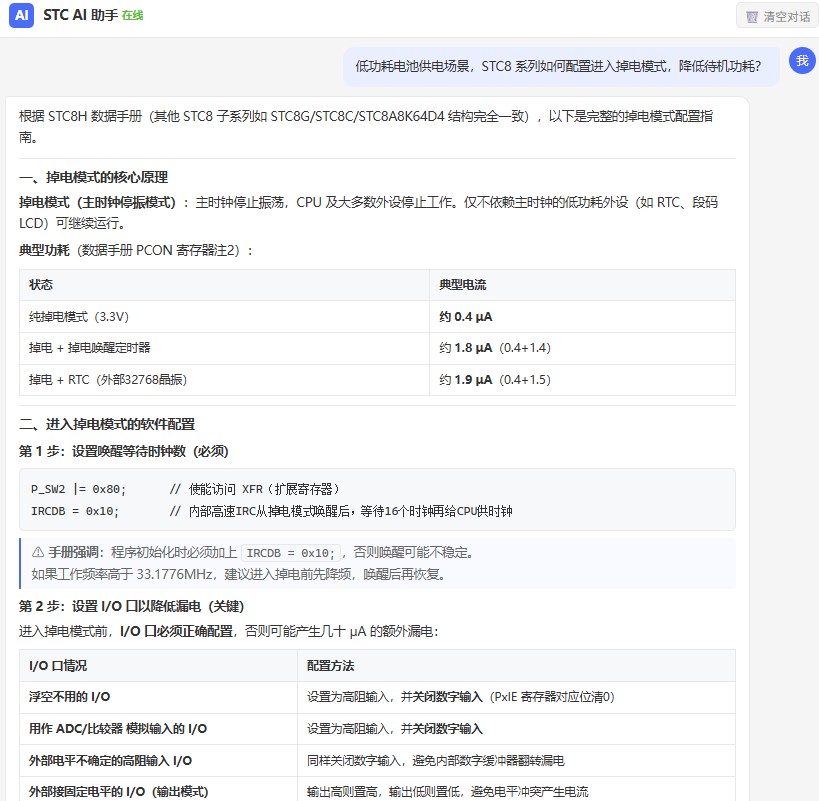Click the value 约 0.4 μA
This screenshot has width=819, height=801.
(x=466, y=316)
